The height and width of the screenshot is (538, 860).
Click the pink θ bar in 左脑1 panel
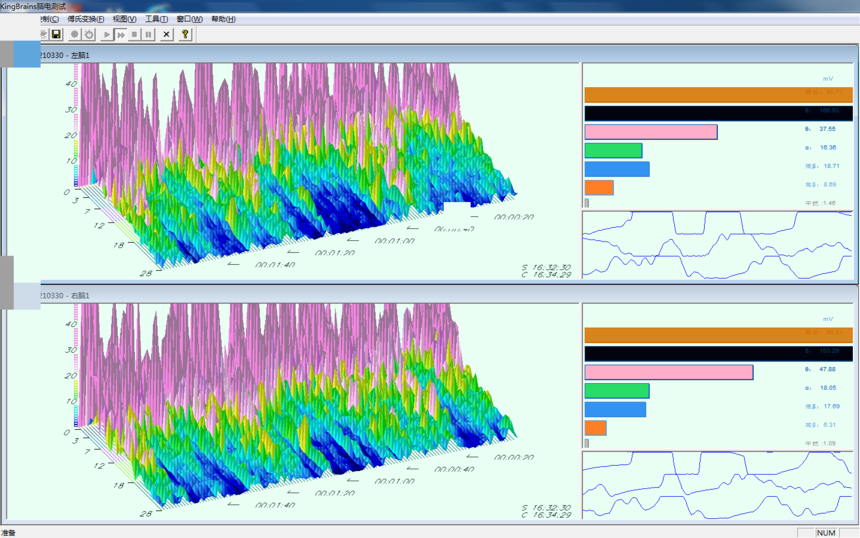click(651, 132)
